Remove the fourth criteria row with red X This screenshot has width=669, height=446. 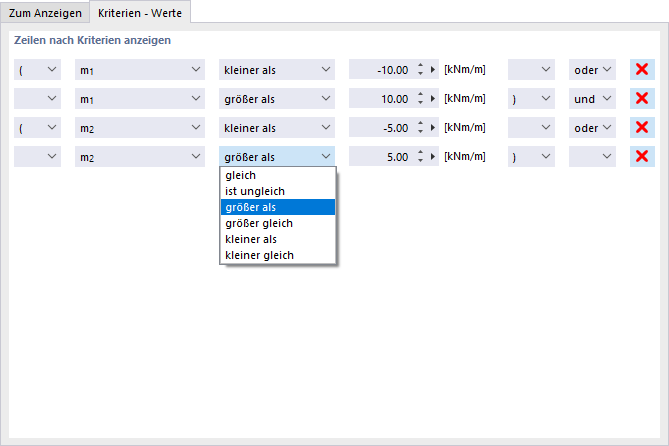(642, 157)
